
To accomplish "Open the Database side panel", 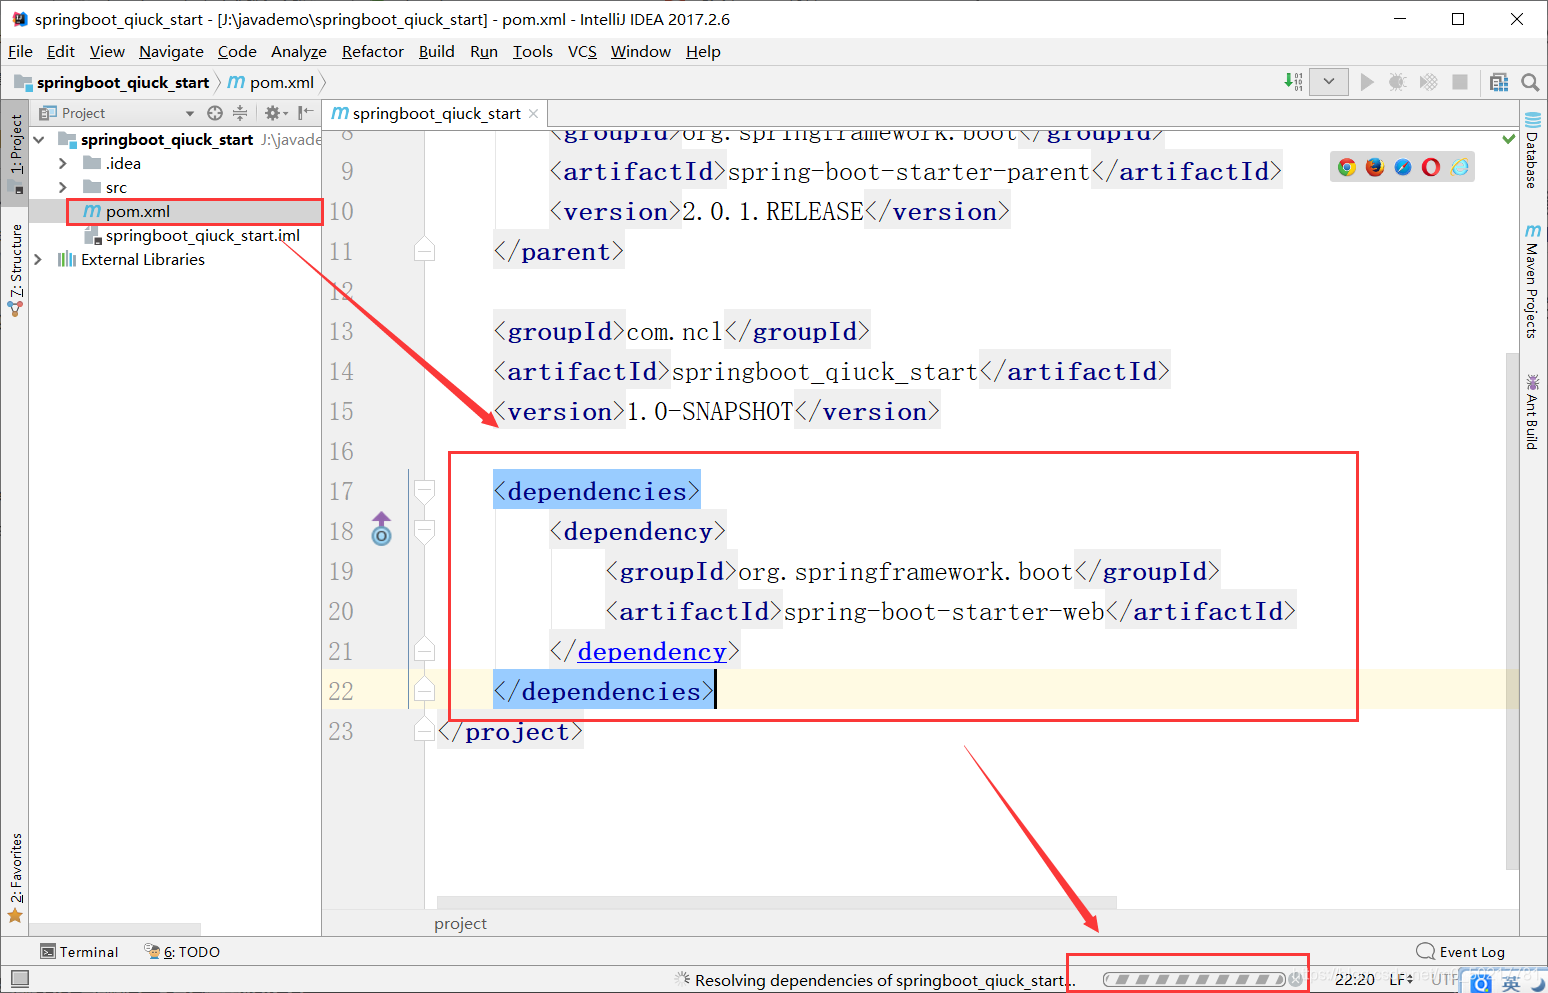I will [x=1532, y=150].
